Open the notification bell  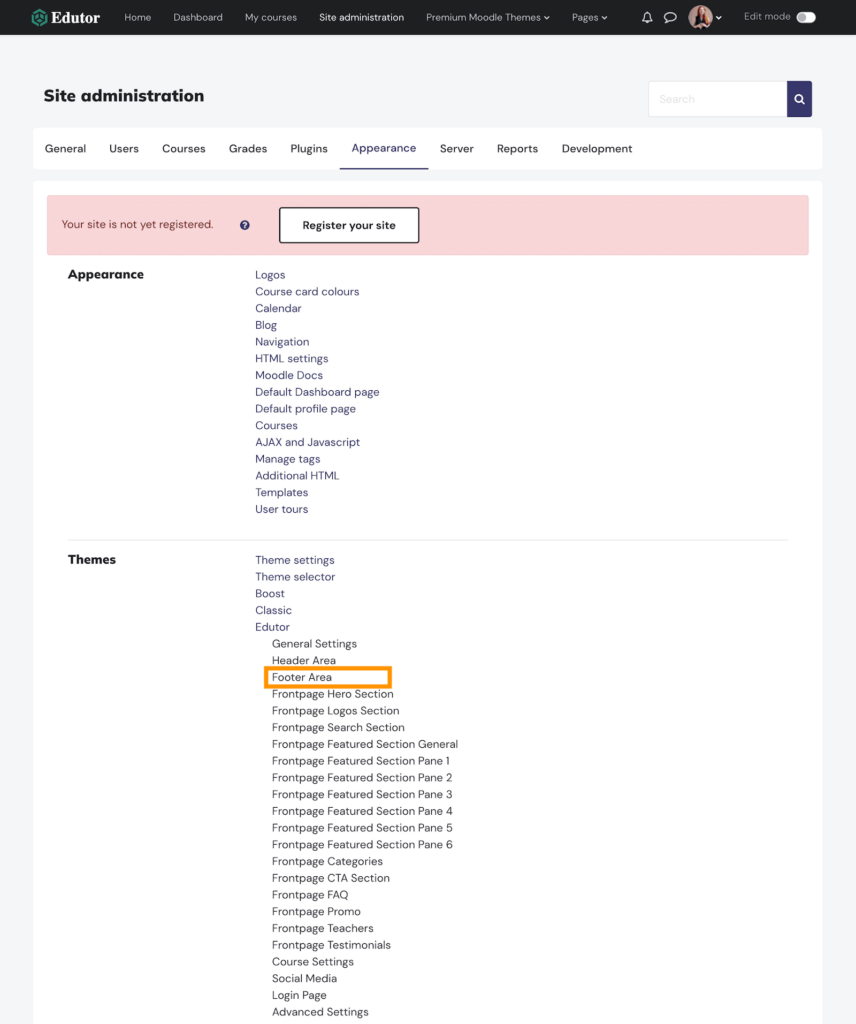(x=647, y=17)
